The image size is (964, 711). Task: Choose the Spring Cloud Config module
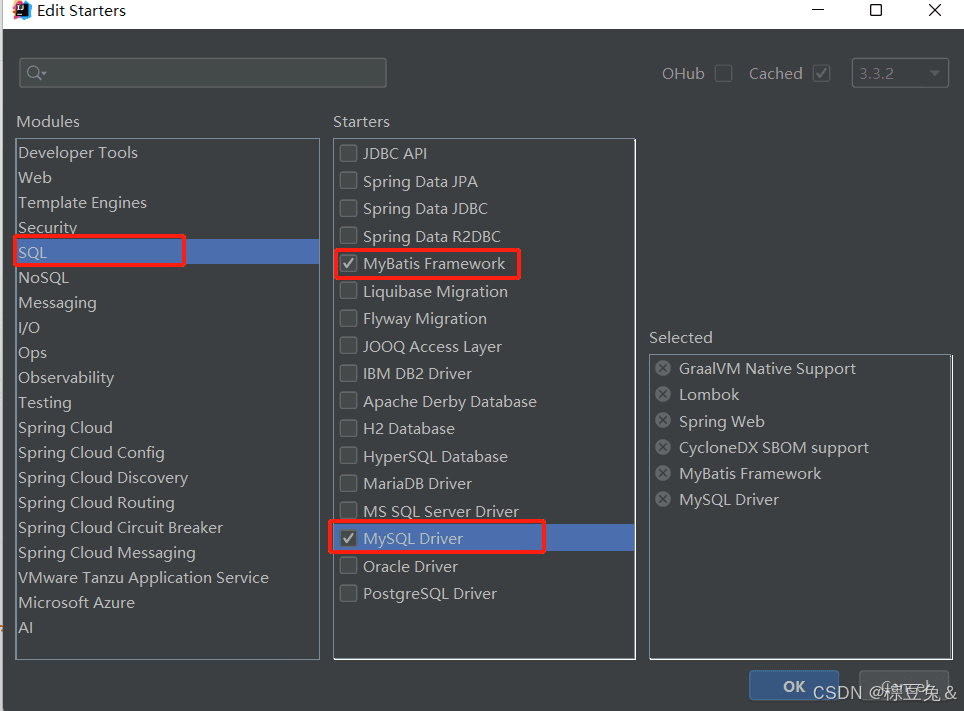click(x=167, y=453)
